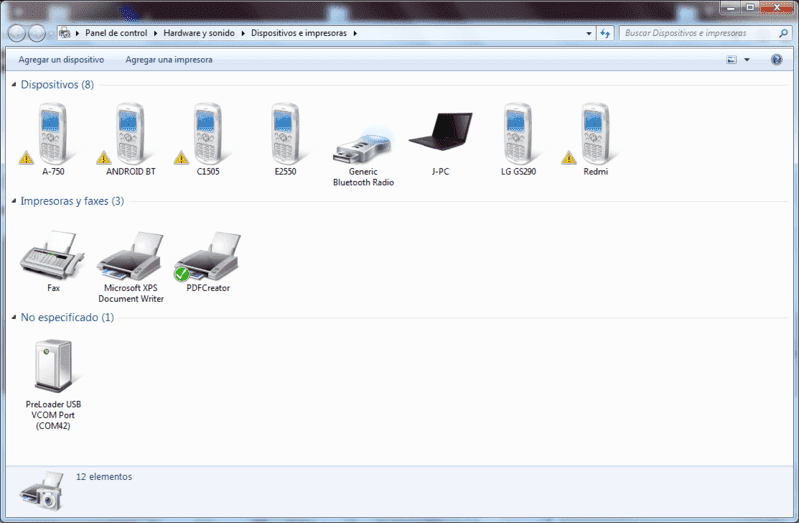799x523 pixels.
Task: Open the address bar history dropdown
Action: pos(589,33)
